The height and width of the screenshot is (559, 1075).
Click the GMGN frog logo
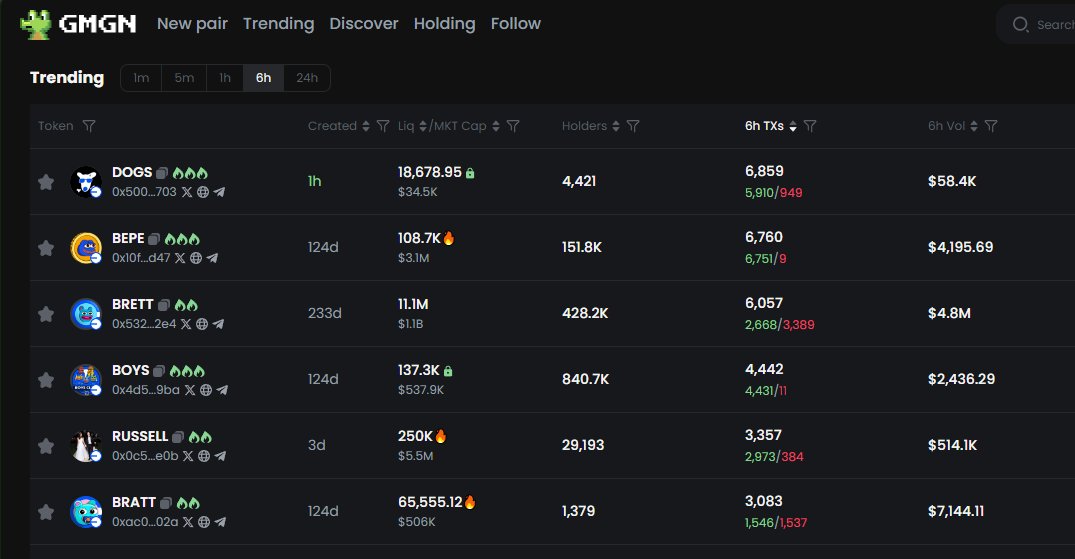(x=36, y=25)
